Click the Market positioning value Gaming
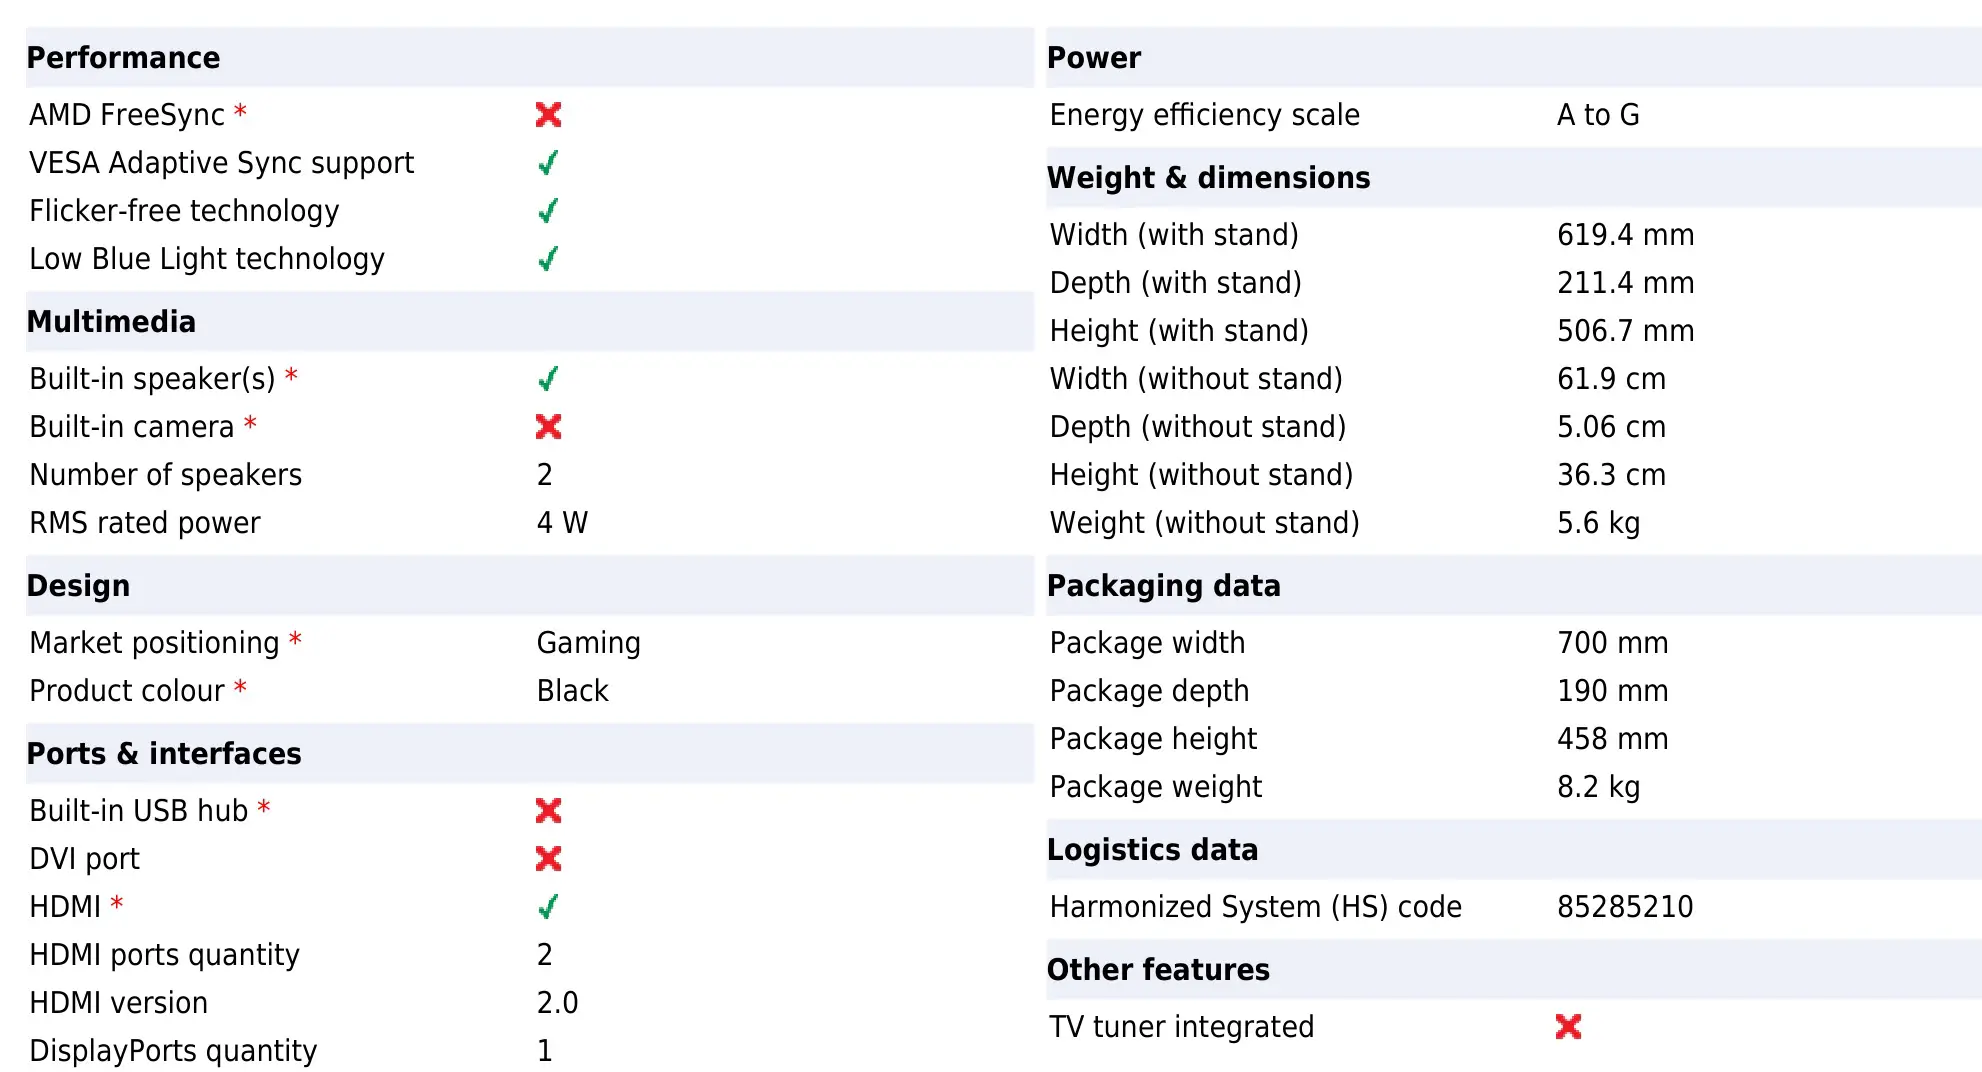The height and width of the screenshot is (1072, 1982). tap(588, 643)
